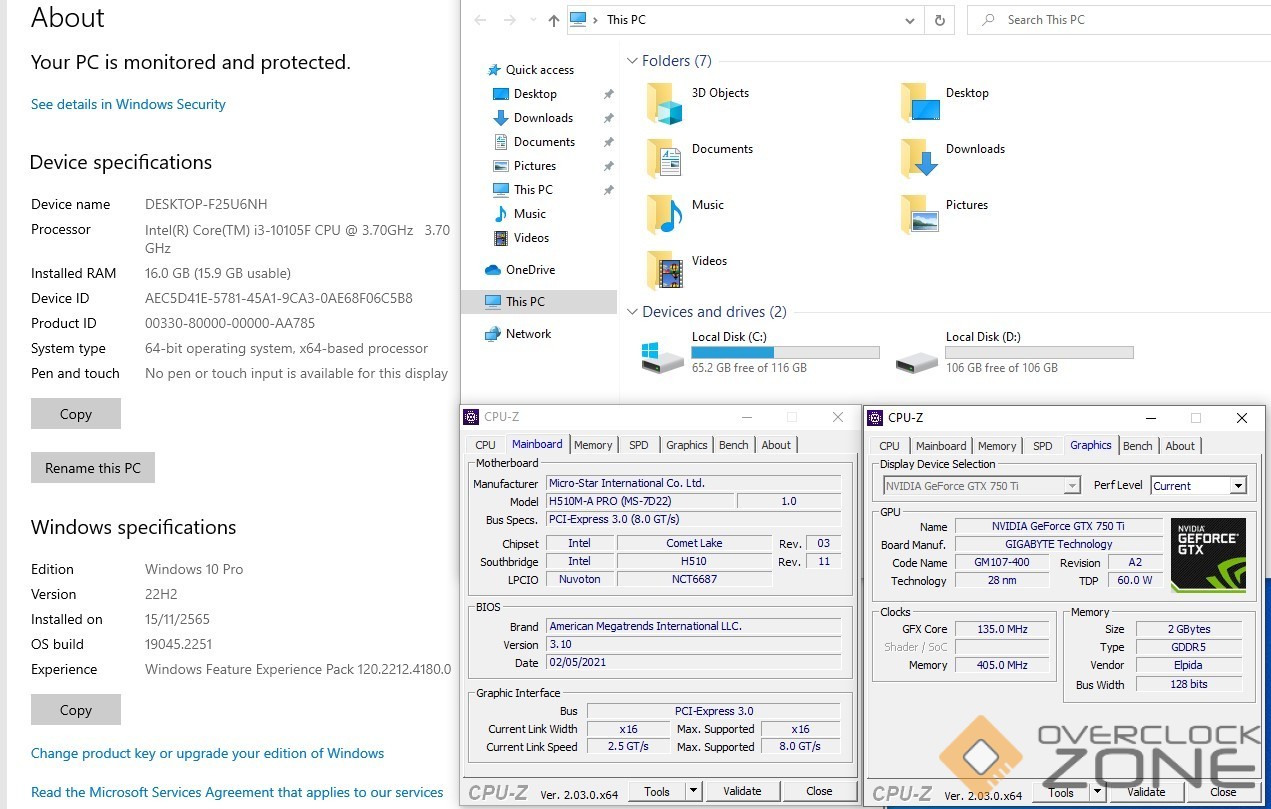Open Tools dropdown arrow in Mainboard window
Viewport: 1271px width, 809px height.
tap(693, 791)
